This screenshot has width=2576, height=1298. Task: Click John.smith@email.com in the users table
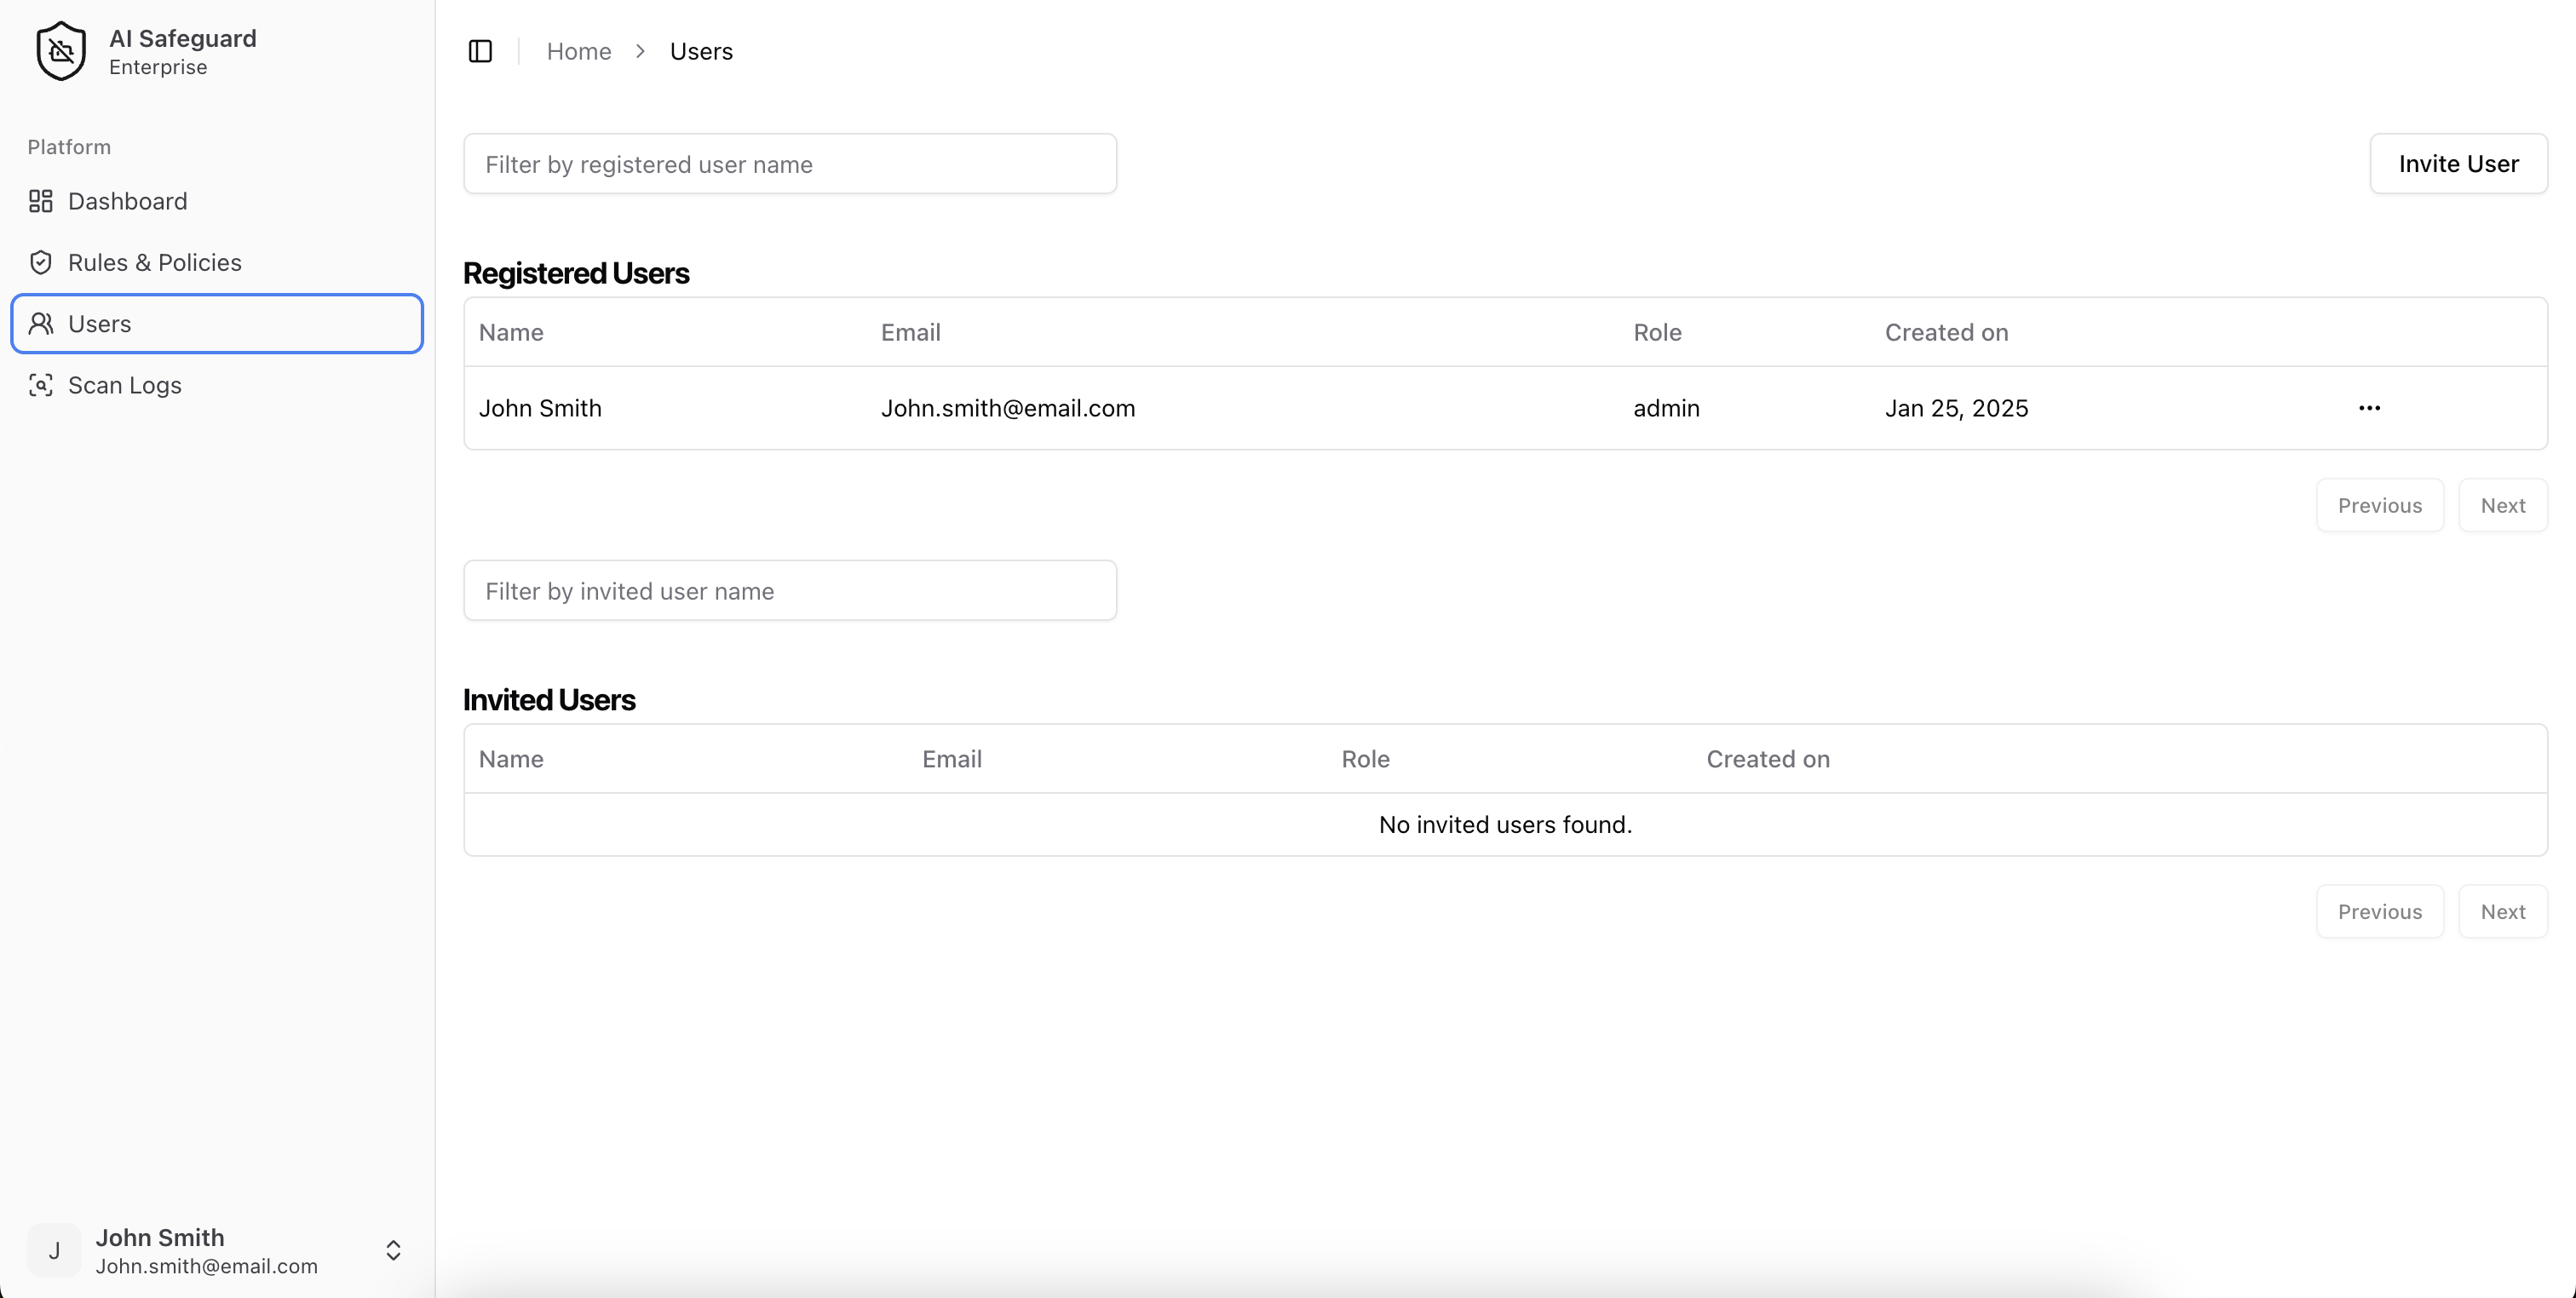coord(1007,408)
